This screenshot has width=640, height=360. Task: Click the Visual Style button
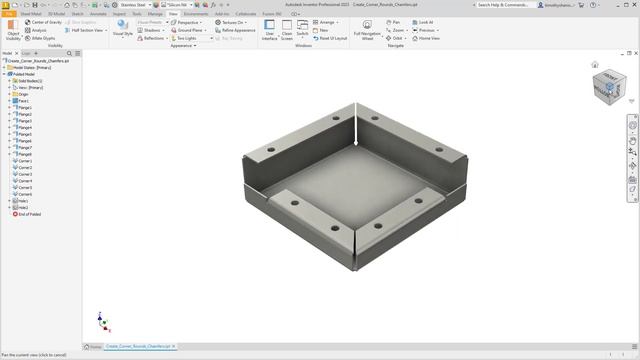click(123, 29)
